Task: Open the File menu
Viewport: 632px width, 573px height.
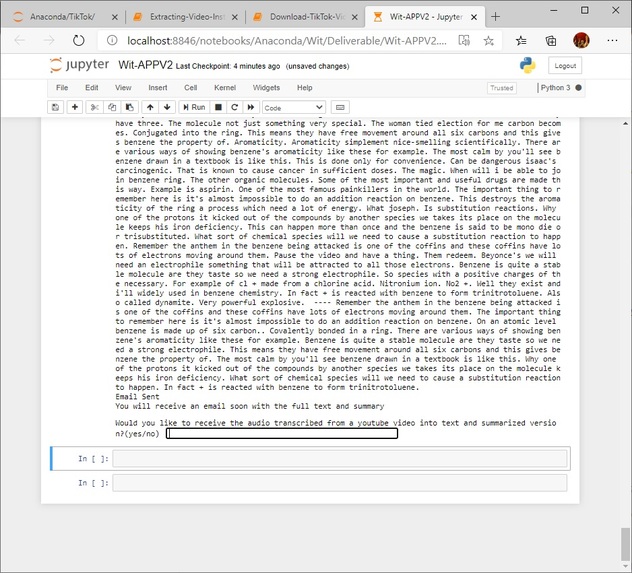Action: (62, 87)
